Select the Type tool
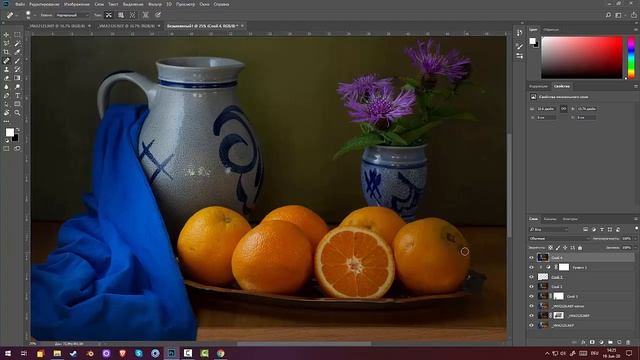 pyautogui.click(x=17, y=96)
